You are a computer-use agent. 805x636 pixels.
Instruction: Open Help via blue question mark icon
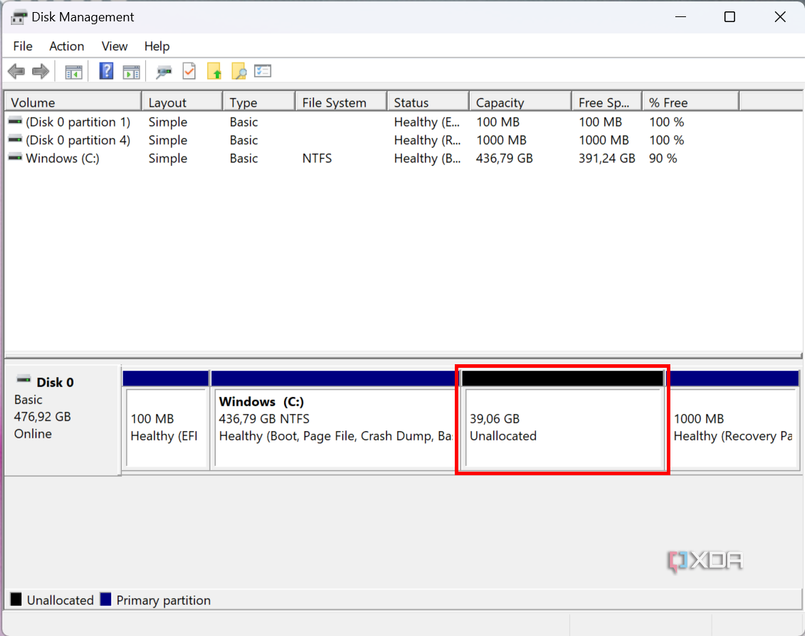(x=106, y=71)
